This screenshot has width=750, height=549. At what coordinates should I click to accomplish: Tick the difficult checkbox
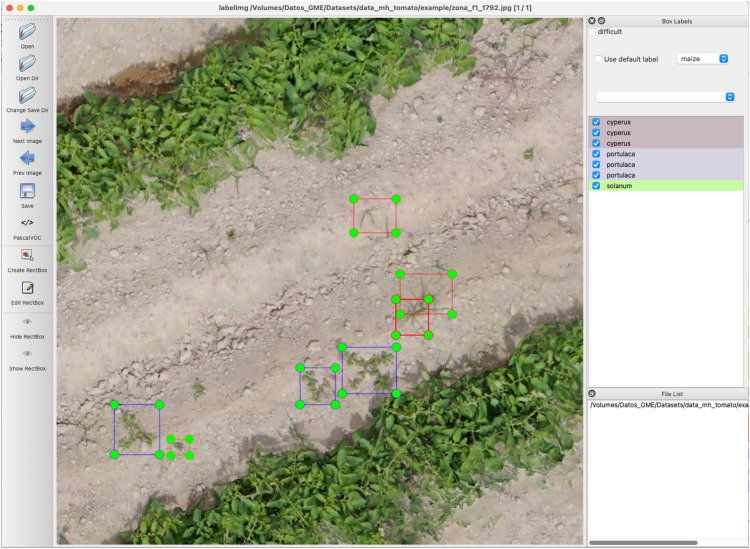point(592,32)
